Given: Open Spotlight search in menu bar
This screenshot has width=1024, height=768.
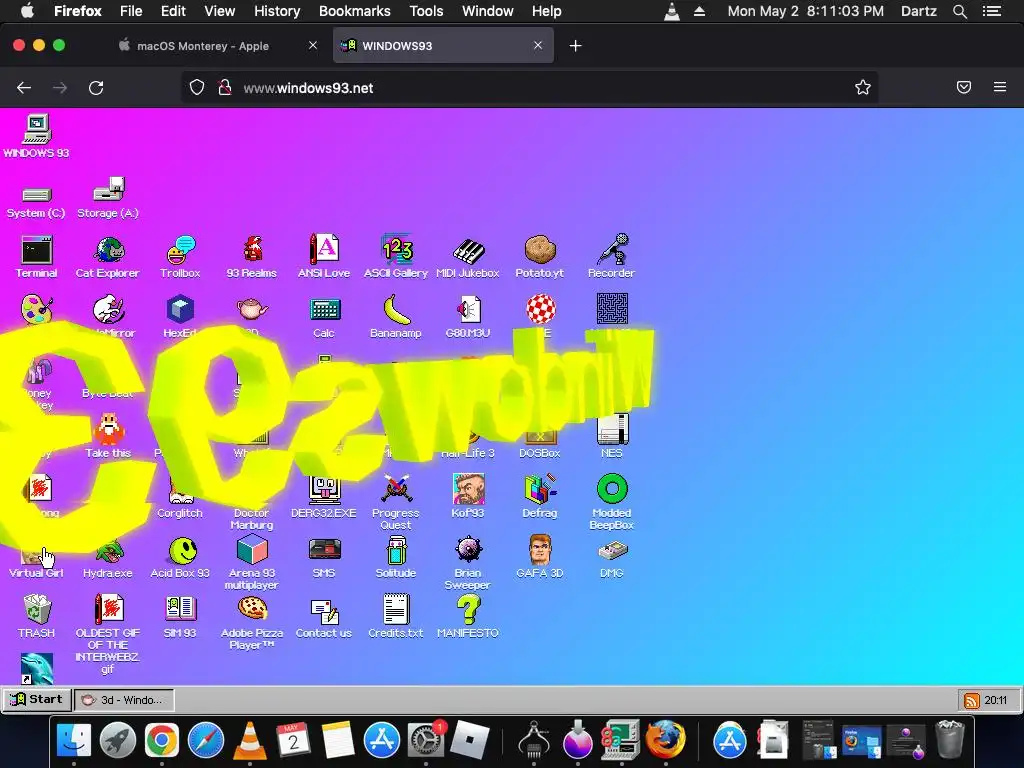Looking at the screenshot, I should tap(959, 11).
